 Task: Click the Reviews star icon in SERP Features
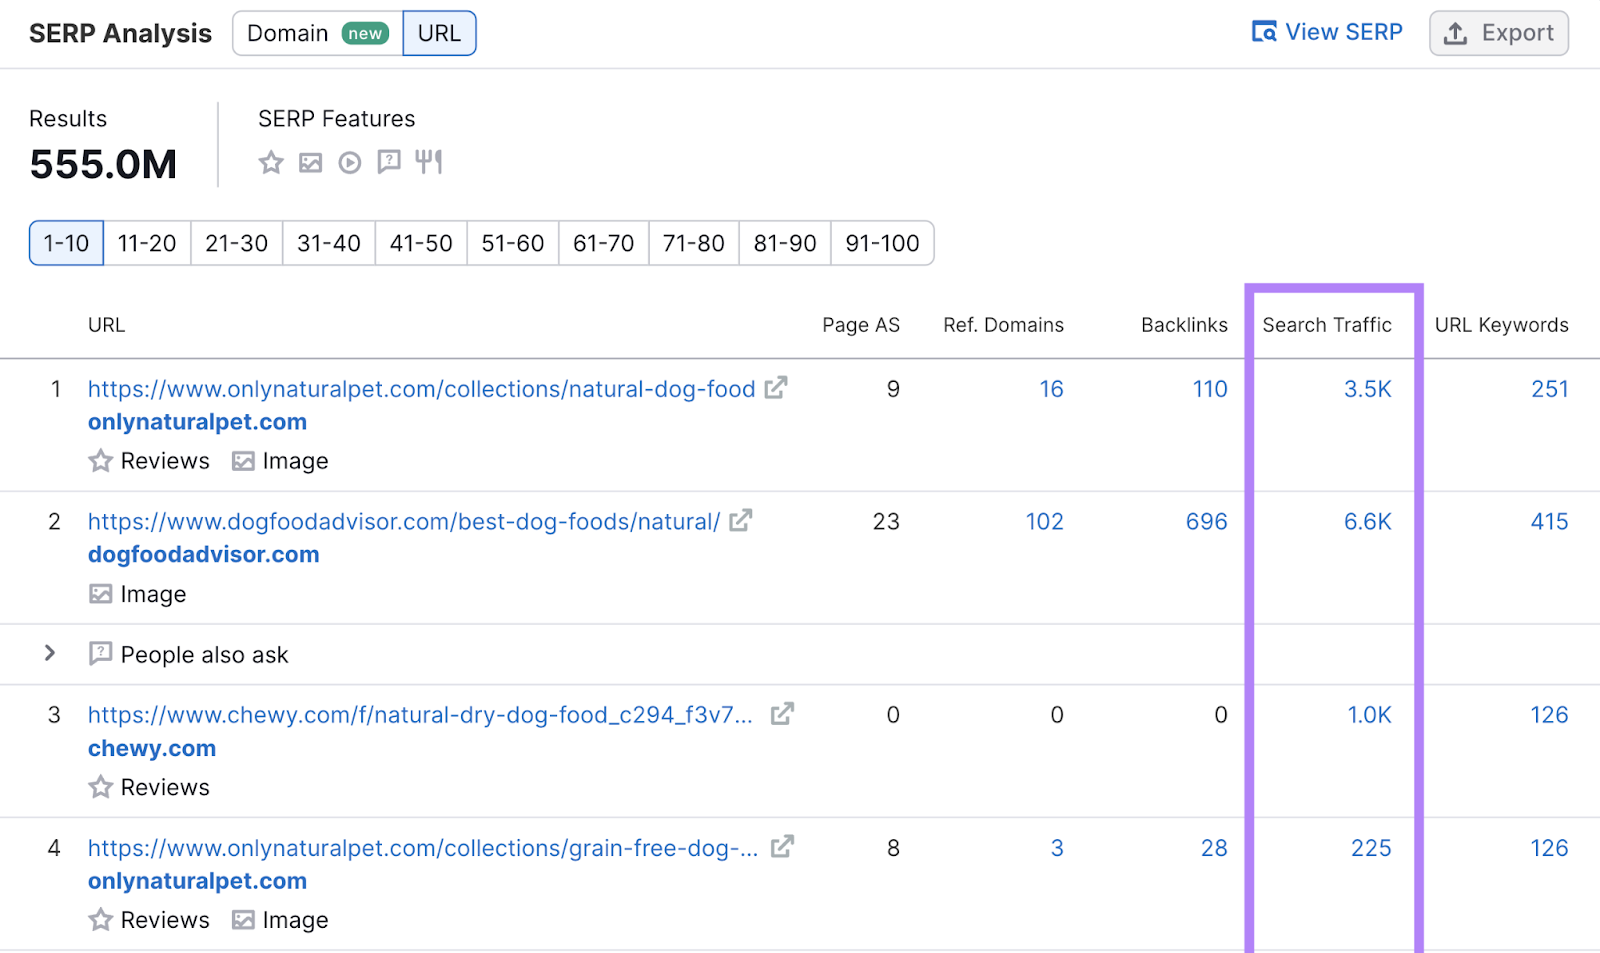click(271, 162)
